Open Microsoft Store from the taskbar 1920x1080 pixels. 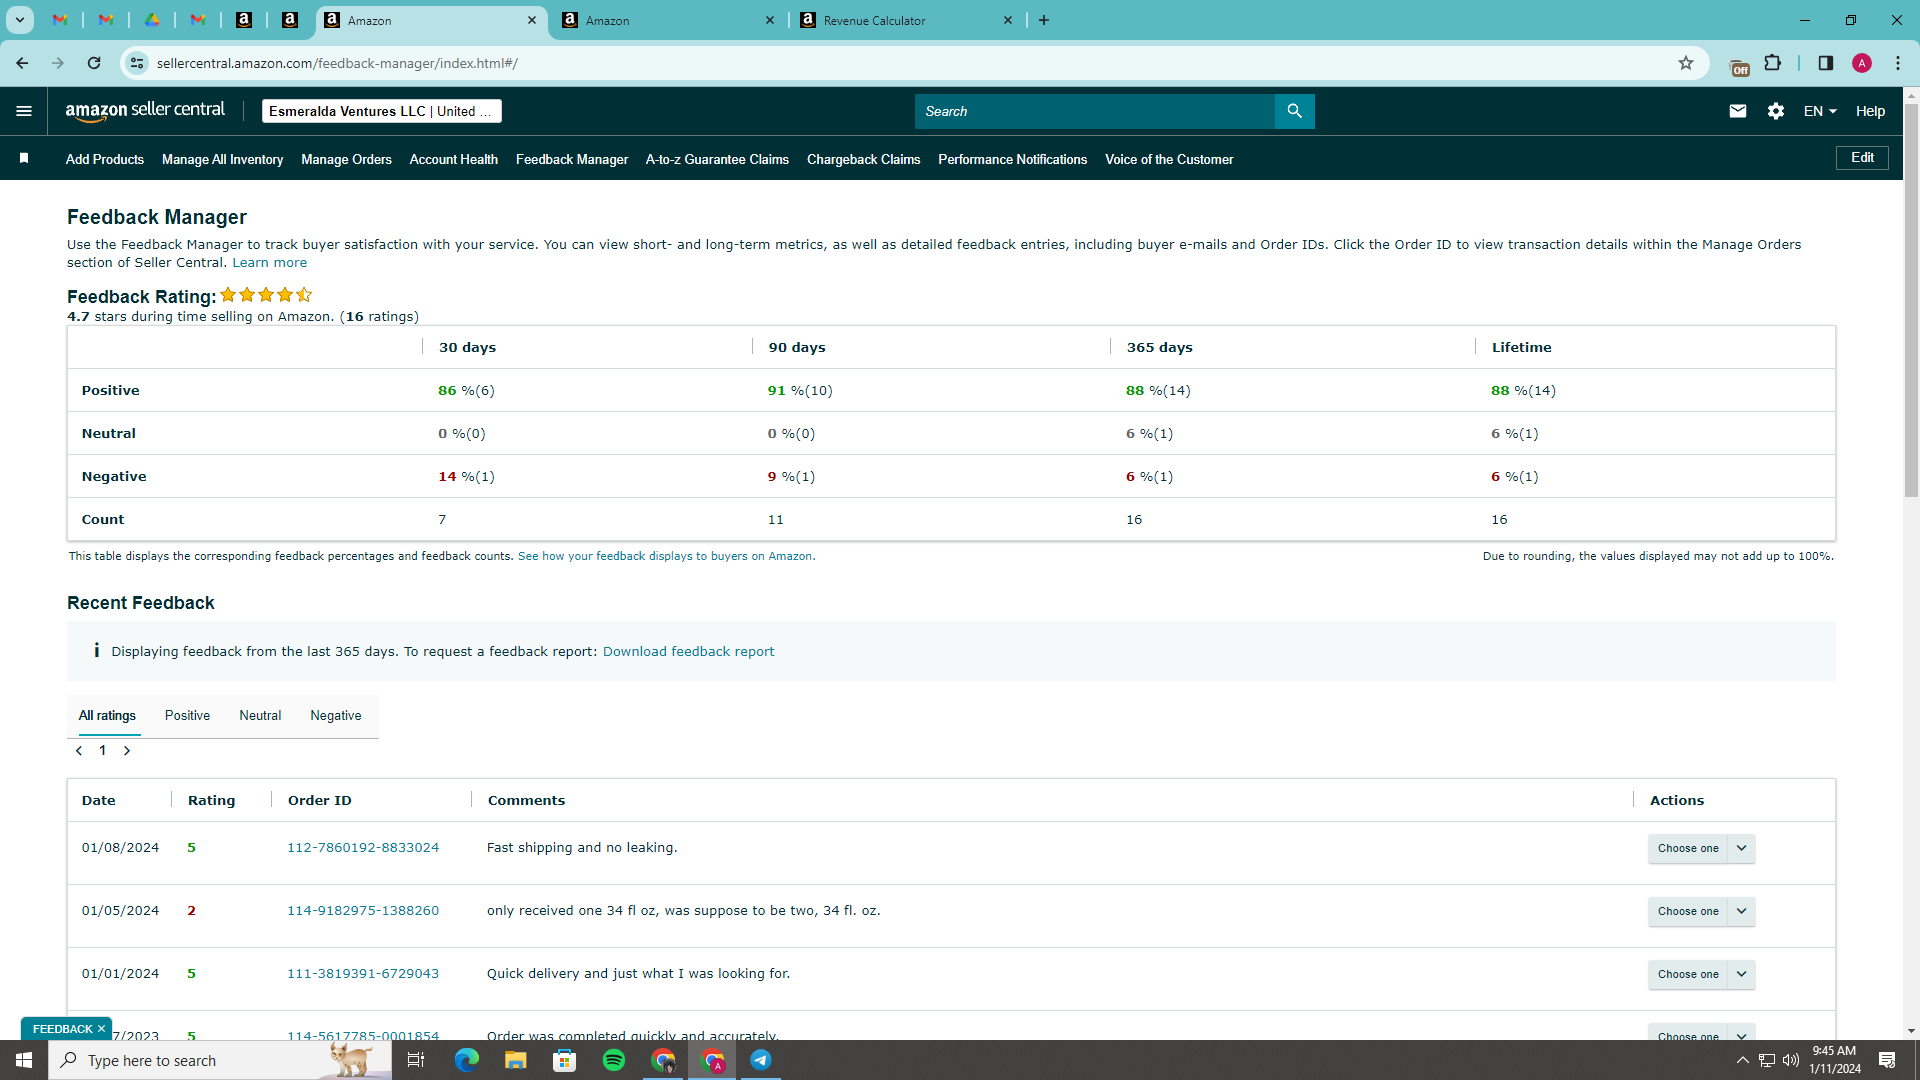tap(565, 1060)
